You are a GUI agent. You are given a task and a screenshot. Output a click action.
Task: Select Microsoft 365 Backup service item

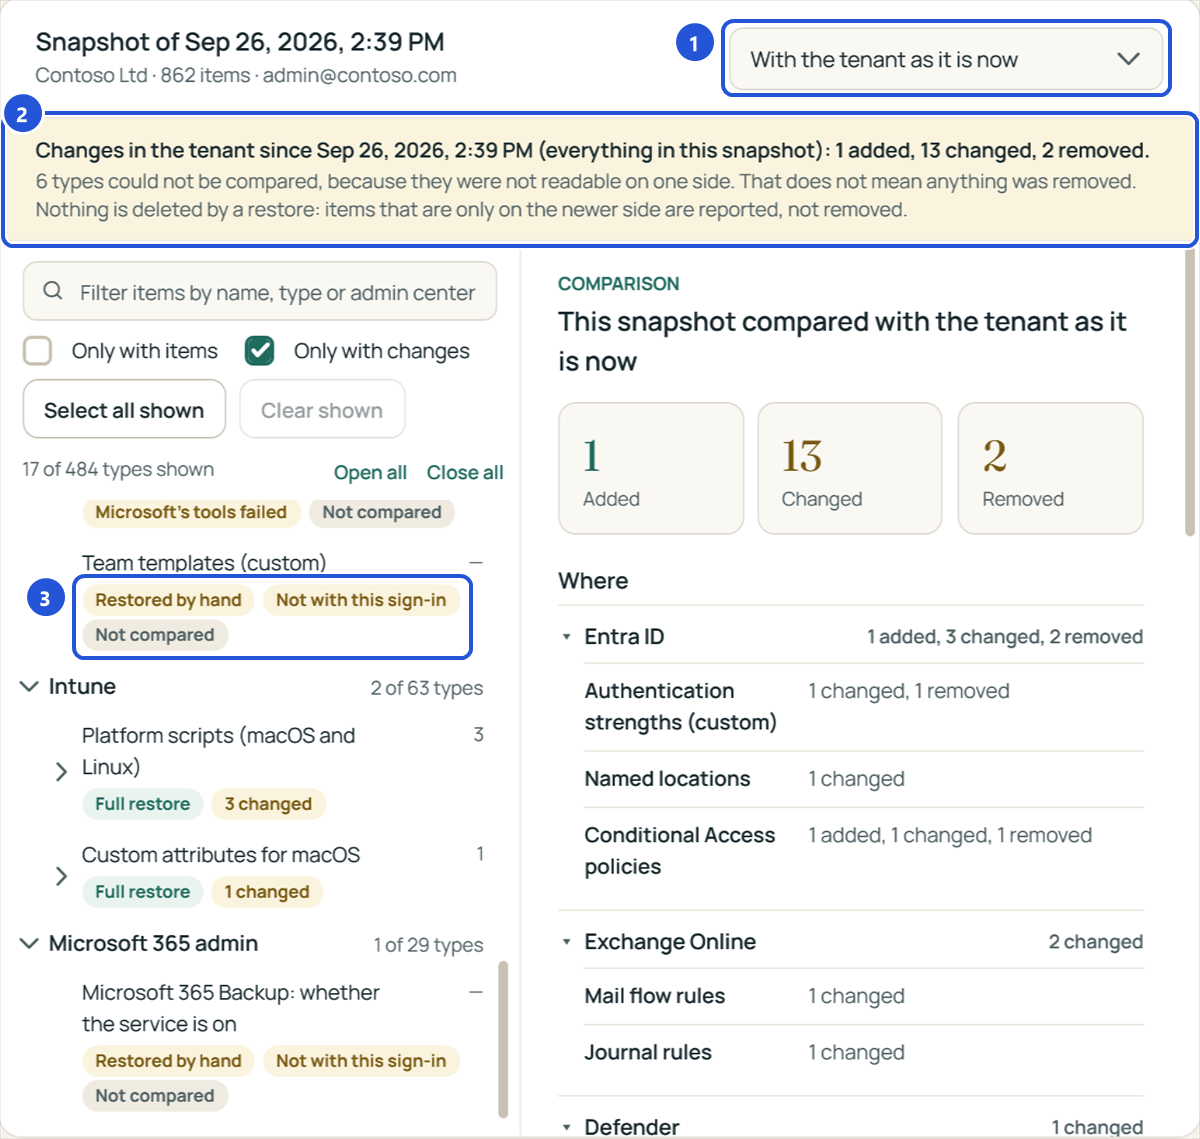point(231,1008)
